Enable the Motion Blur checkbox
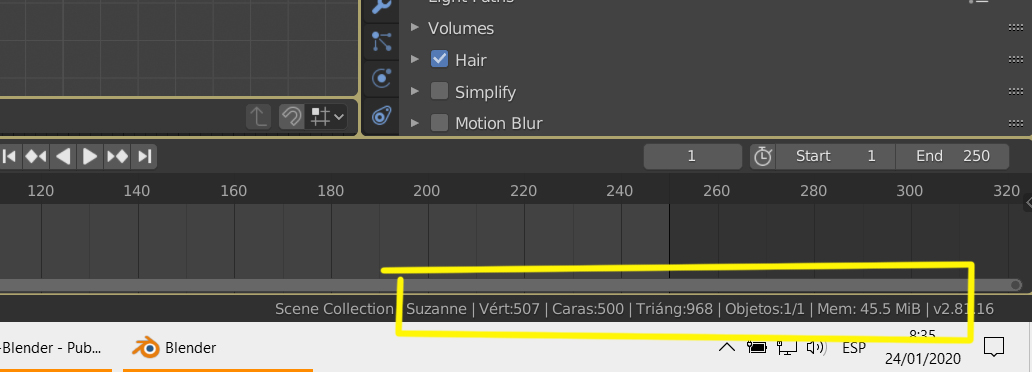This screenshot has width=1032, height=372. click(439, 123)
